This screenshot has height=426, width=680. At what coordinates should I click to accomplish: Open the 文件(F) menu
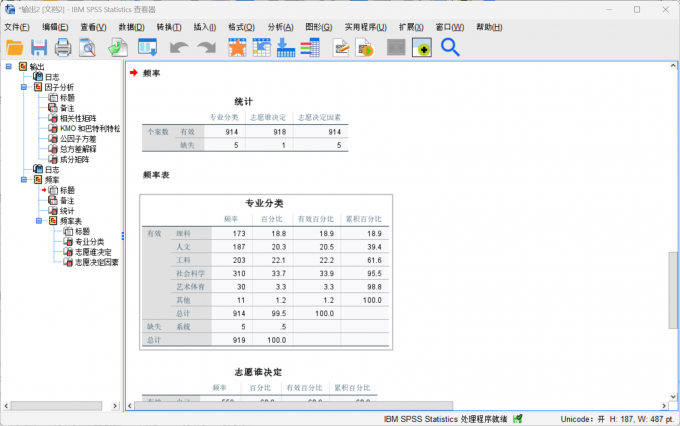pyautogui.click(x=16, y=27)
